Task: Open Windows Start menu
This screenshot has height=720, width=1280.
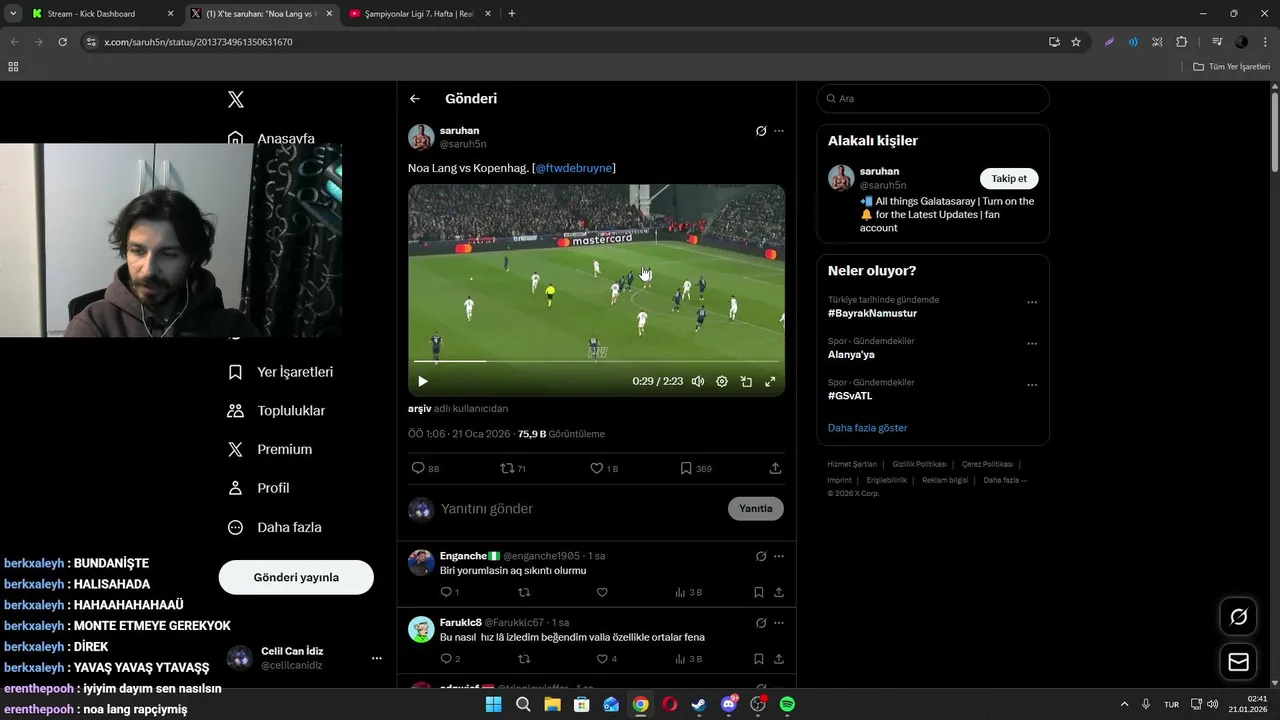Action: [493, 704]
